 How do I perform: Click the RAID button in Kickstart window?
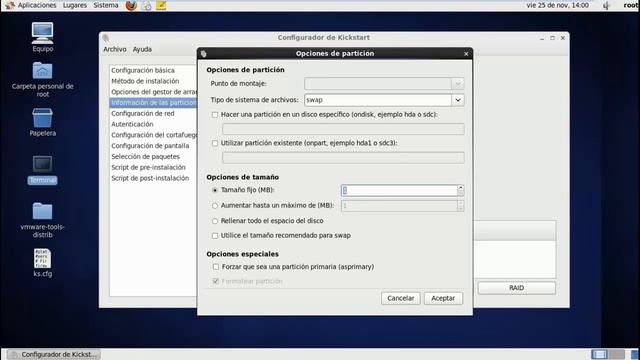tap(516, 288)
